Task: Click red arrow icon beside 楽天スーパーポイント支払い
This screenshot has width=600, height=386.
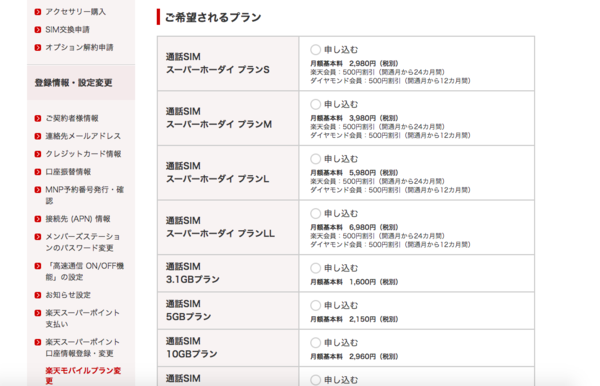Action: coord(38,313)
